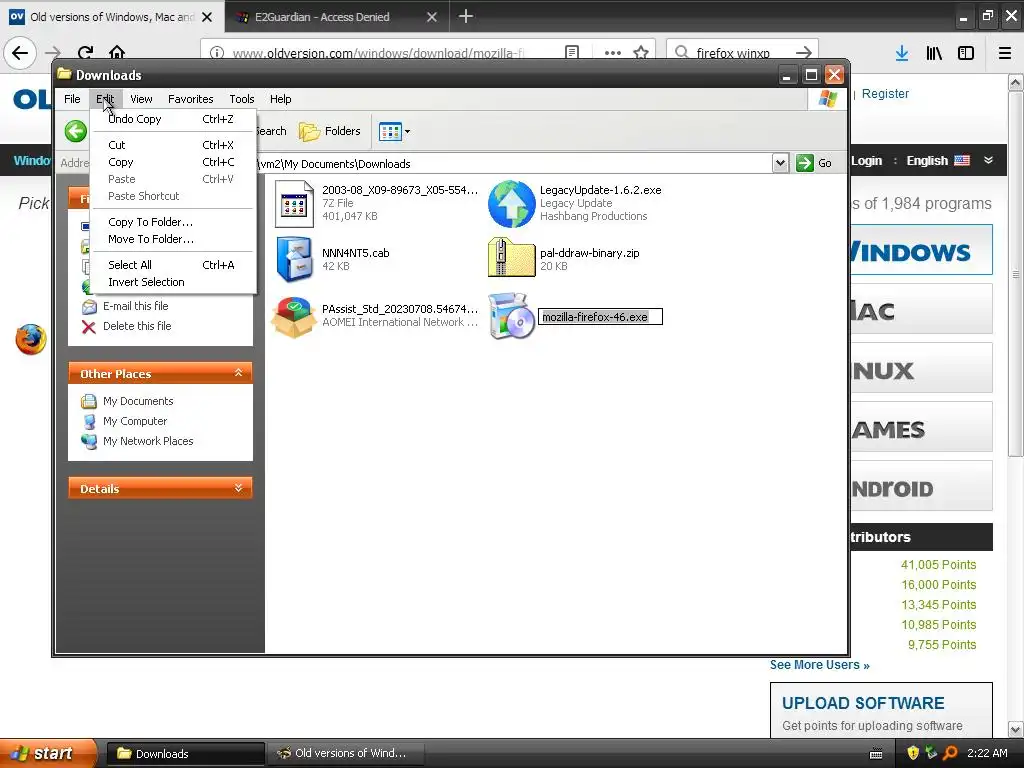This screenshot has height=768, width=1024.
Task: Open the Help menu
Action: pyautogui.click(x=280, y=99)
